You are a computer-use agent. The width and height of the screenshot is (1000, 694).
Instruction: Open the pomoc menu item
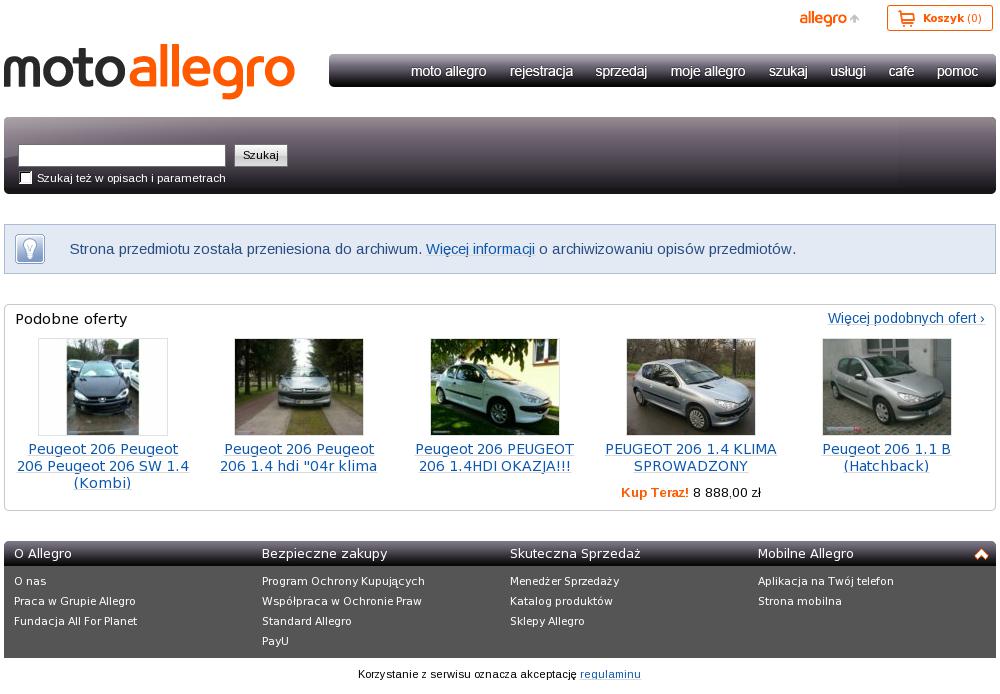pos(957,71)
